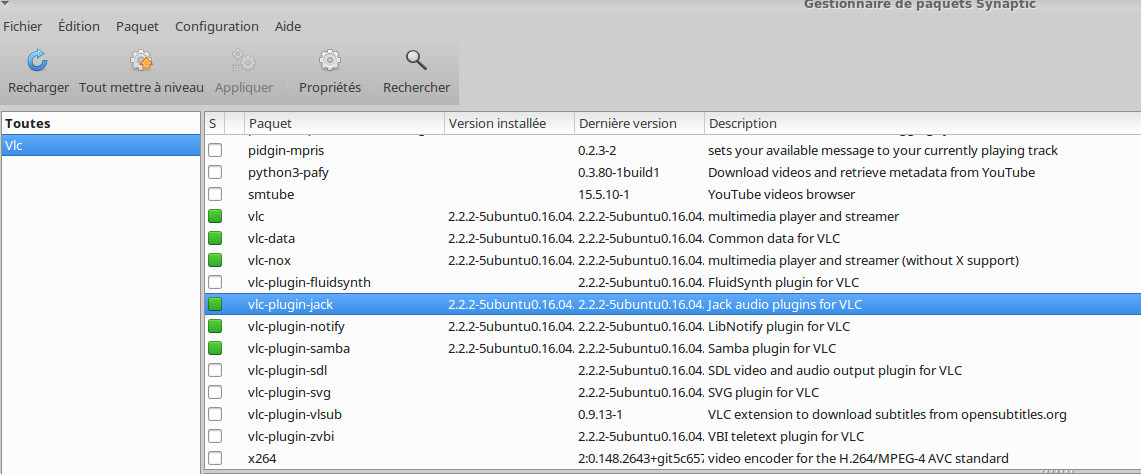The width and height of the screenshot is (1141, 474).
Task: Sort by Version installée column header
Action: (509, 123)
